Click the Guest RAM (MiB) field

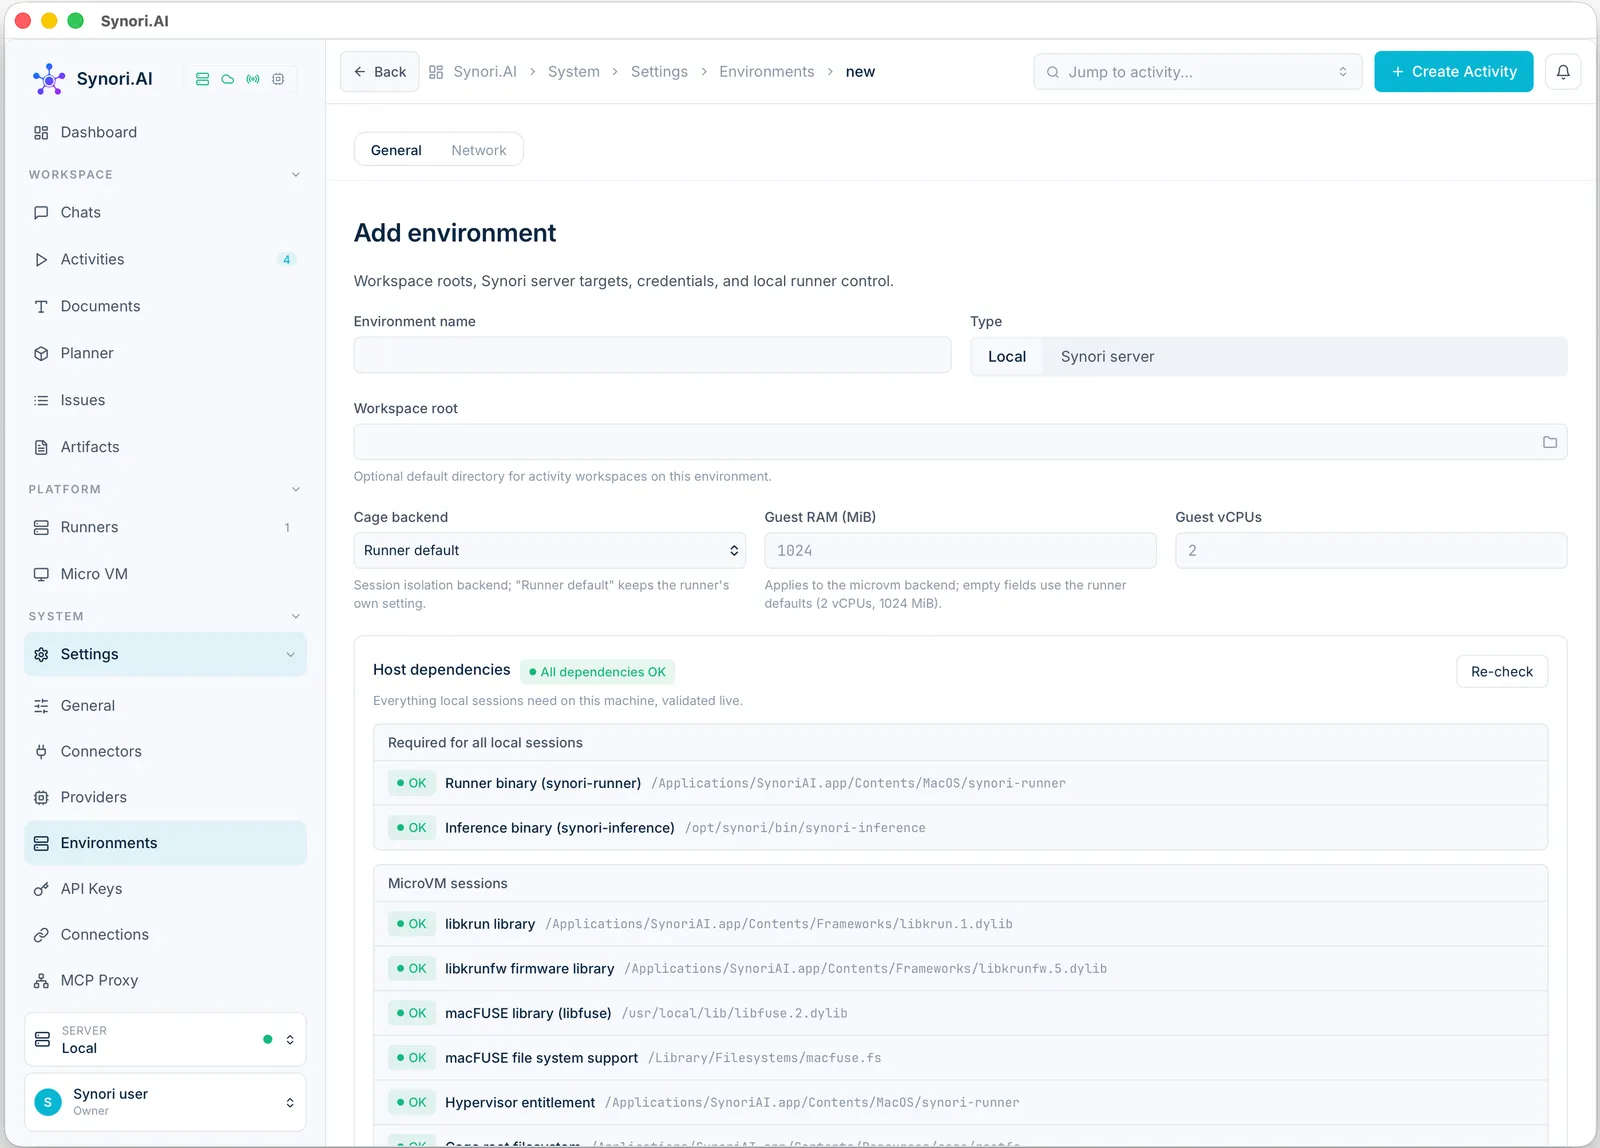coord(961,551)
